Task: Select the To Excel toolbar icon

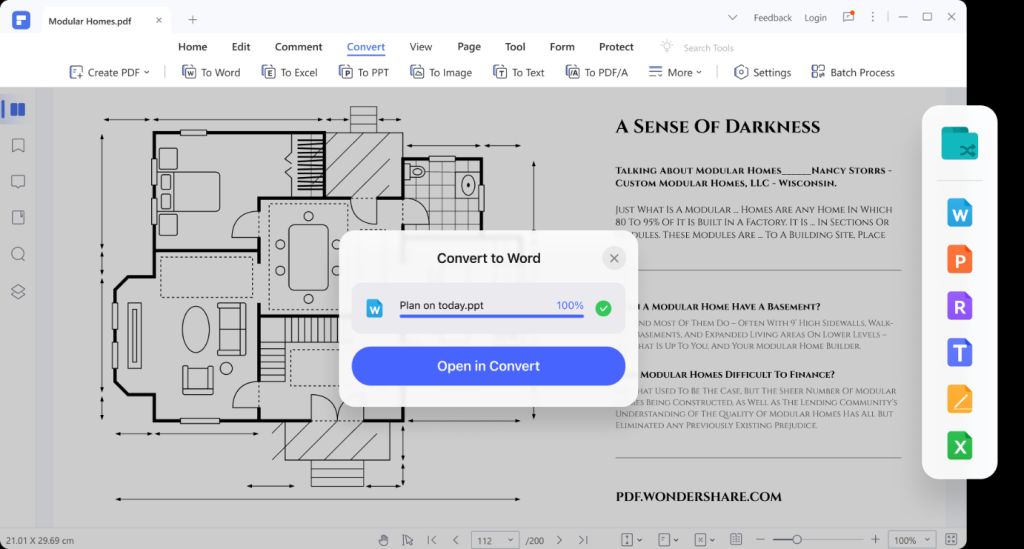Action: [x=268, y=72]
